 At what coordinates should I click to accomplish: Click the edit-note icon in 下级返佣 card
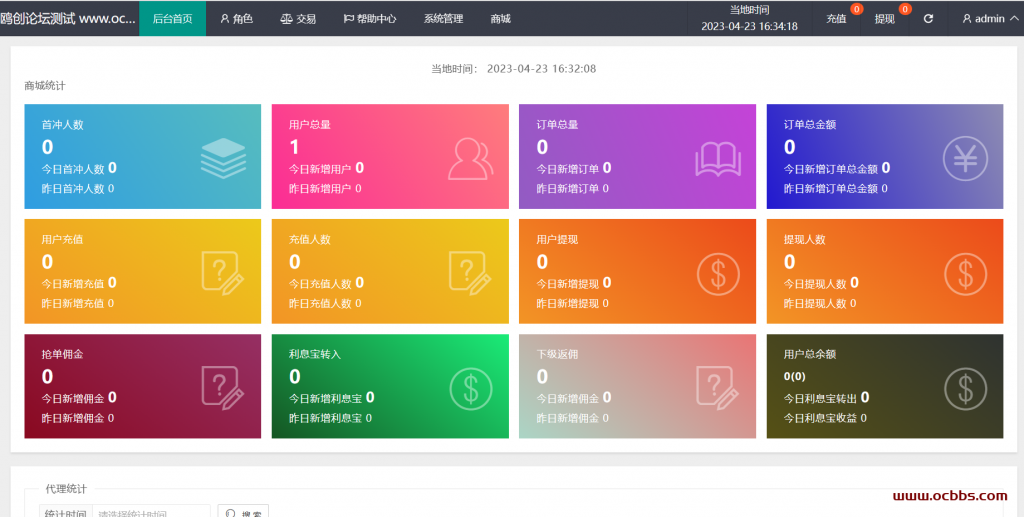[718, 387]
